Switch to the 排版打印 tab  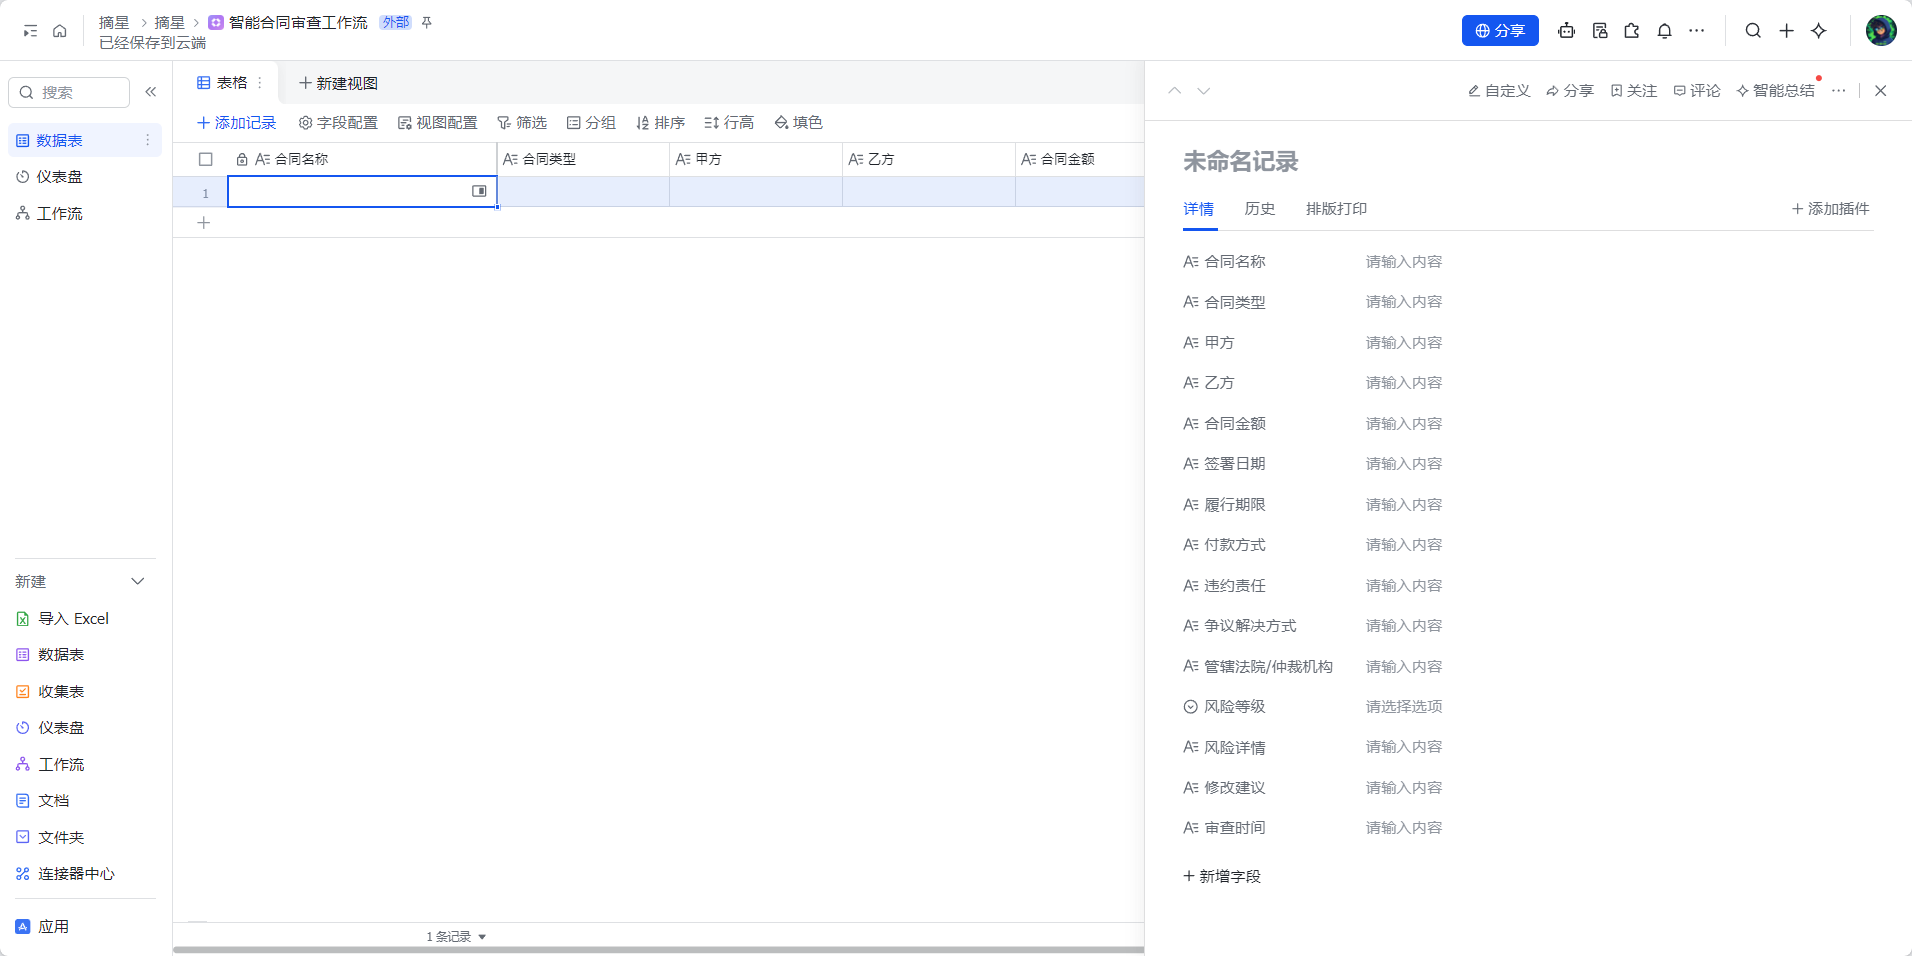[x=1337, y=209]
